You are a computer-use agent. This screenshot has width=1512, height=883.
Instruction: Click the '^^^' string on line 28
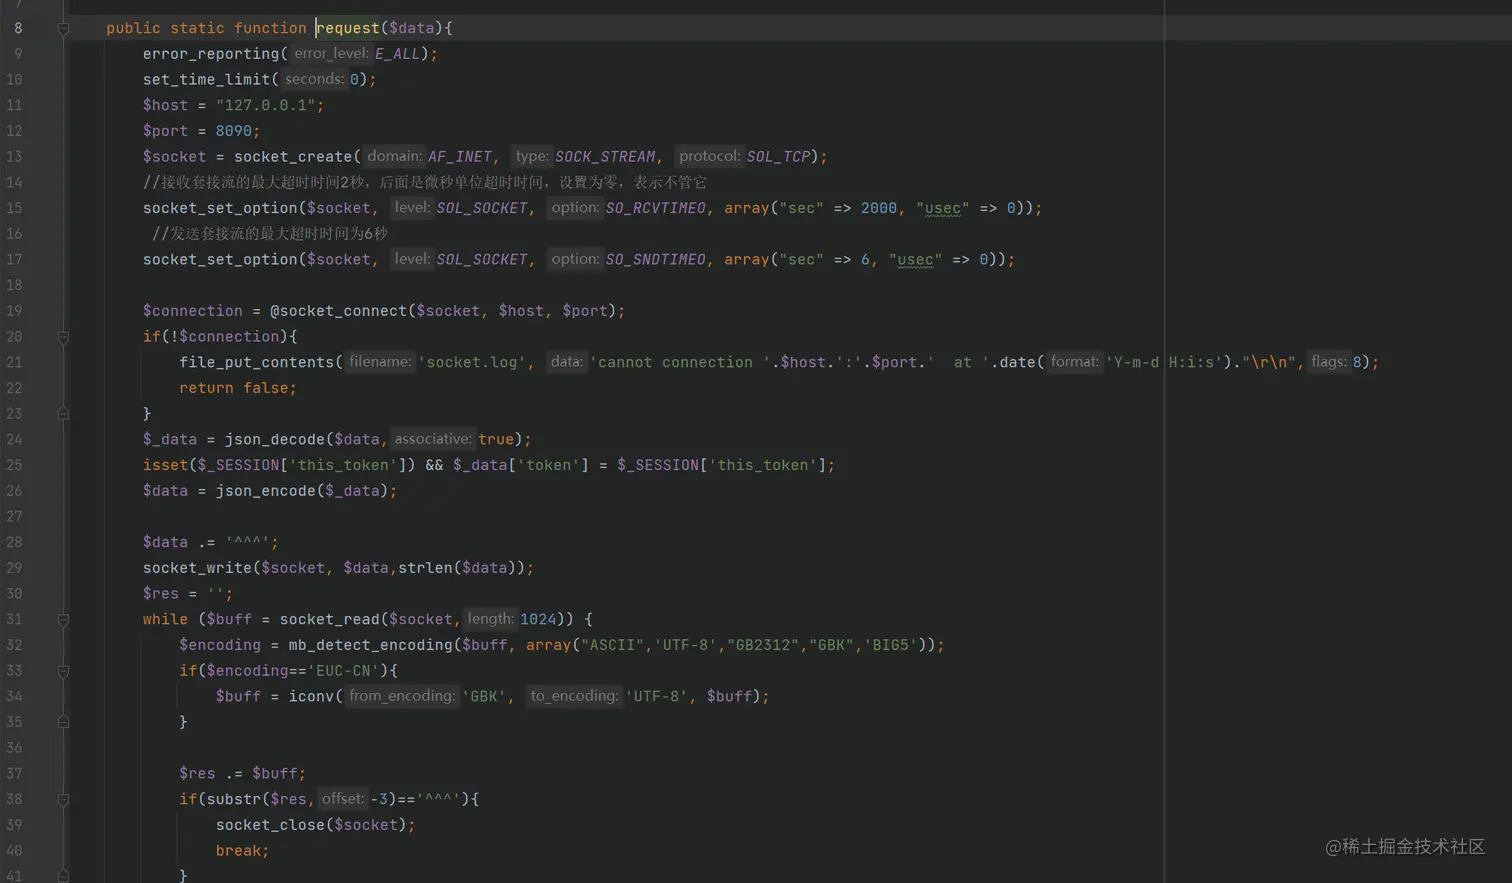click(x=247, y=542)
